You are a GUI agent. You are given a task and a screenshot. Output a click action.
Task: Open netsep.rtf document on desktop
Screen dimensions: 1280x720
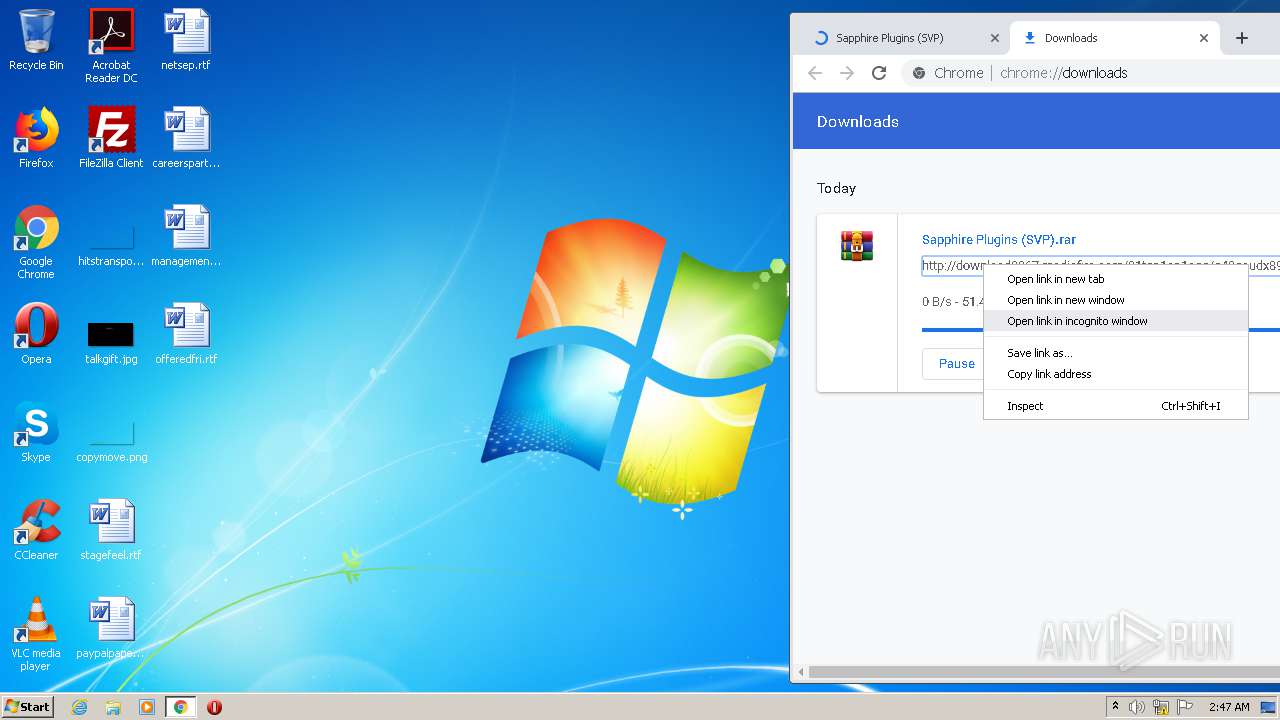186,40
